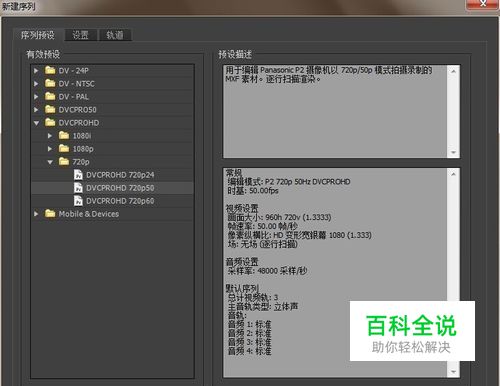Screen dimensions: 500x386
Task: Select the DV - PAL label
Action: tap(74, 97)
